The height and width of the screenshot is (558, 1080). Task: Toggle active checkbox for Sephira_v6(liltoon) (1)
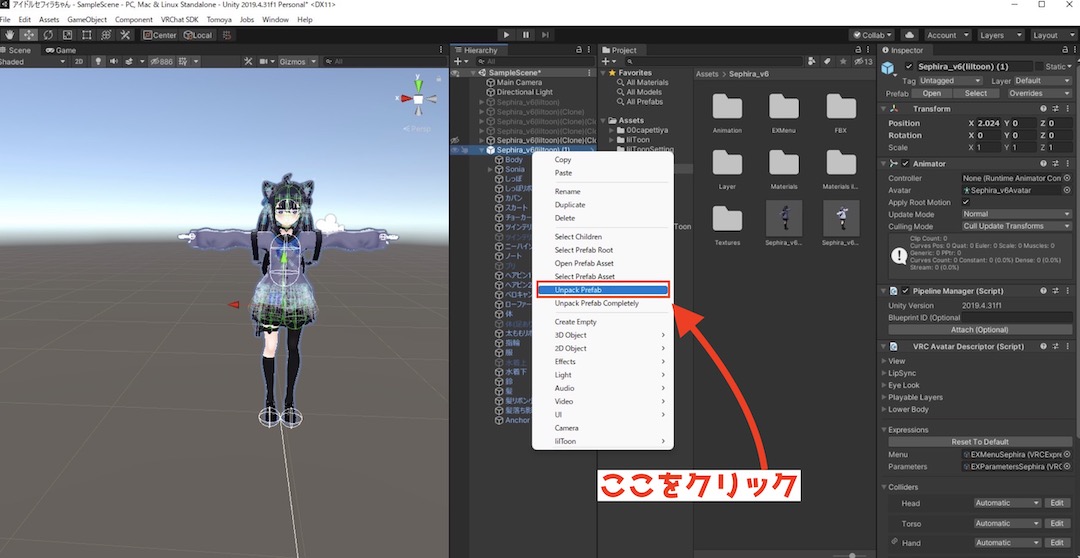[908, 67]
